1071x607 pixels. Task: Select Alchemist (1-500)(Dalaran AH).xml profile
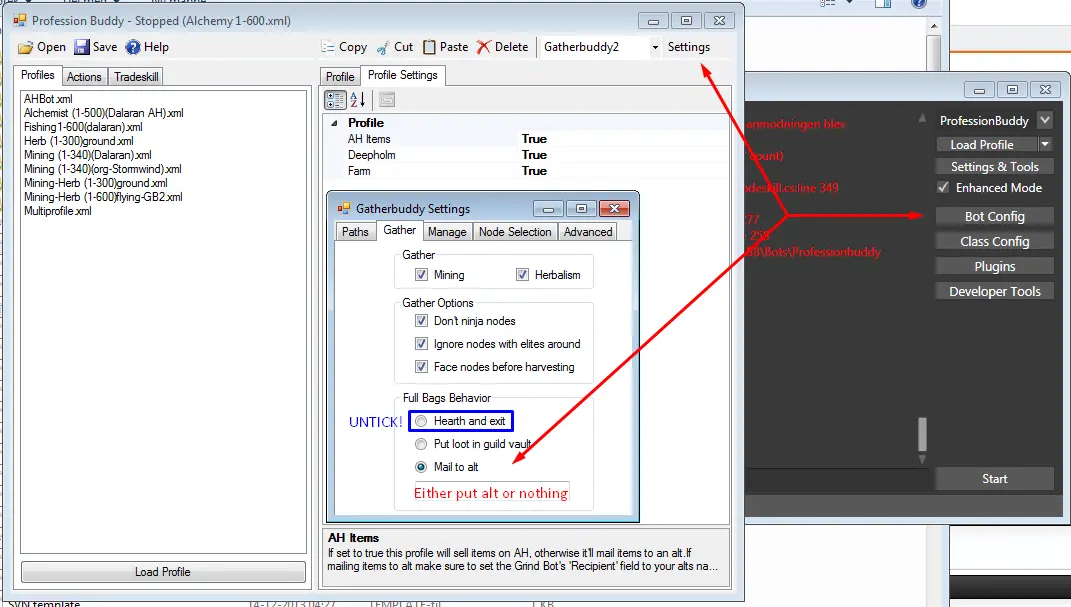tap(104, 113)
